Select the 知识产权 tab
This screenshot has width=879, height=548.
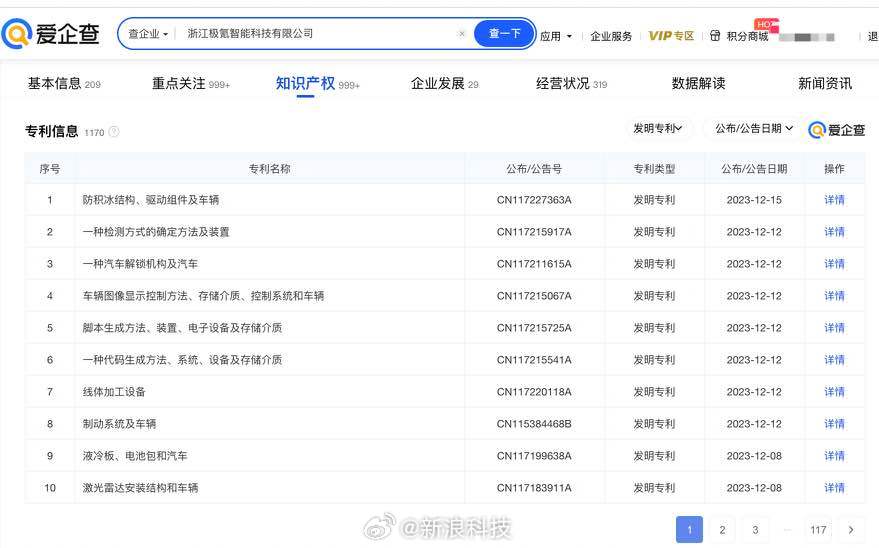(317, 83)
